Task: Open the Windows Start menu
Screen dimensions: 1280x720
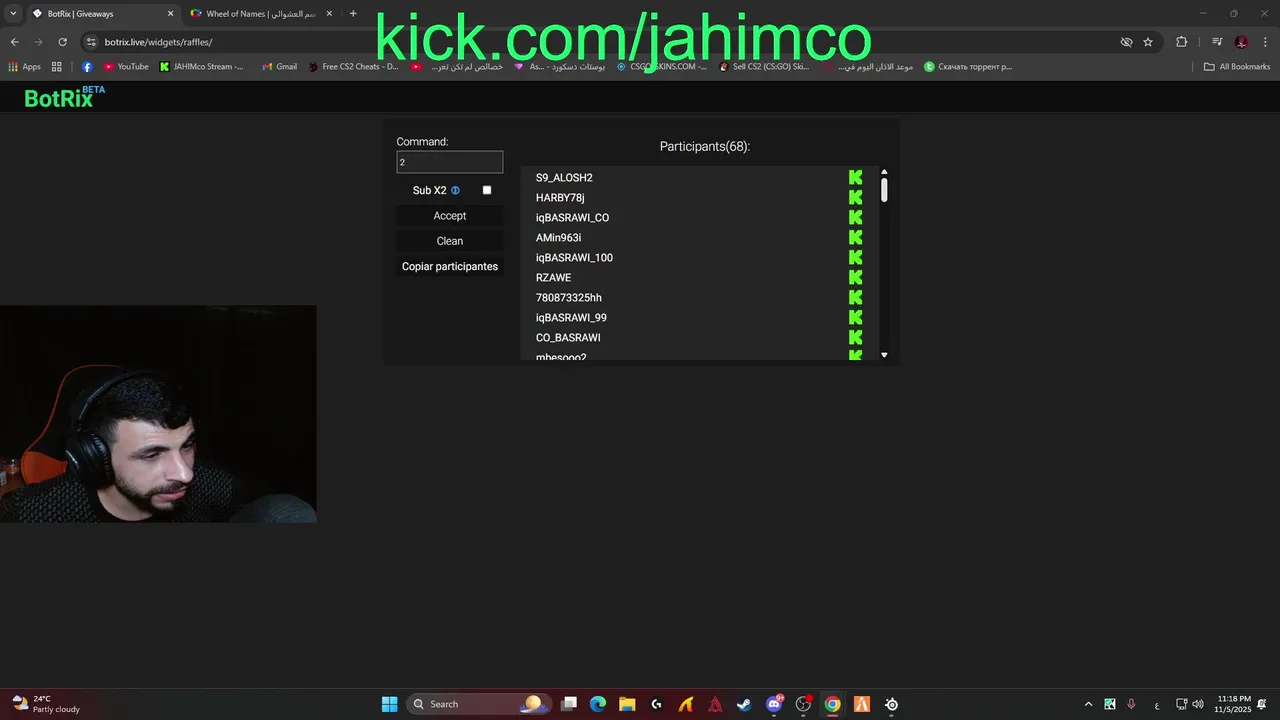Action: 389,704
